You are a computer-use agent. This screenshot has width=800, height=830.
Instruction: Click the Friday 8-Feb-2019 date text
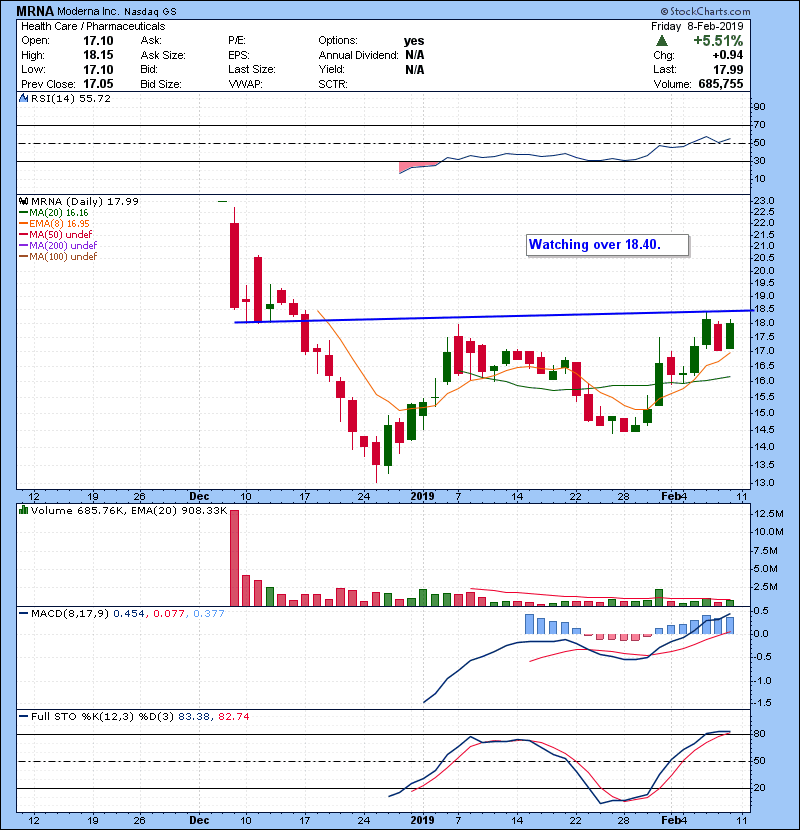(697, 26)
